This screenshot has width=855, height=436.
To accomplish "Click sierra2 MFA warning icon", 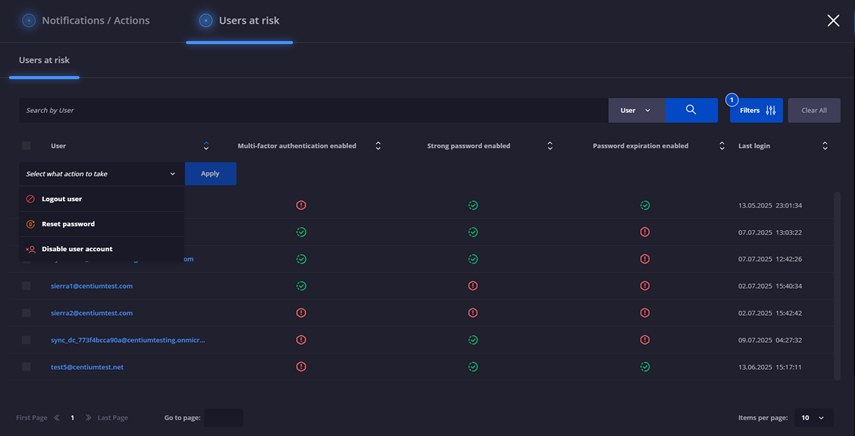I will 301,313.
